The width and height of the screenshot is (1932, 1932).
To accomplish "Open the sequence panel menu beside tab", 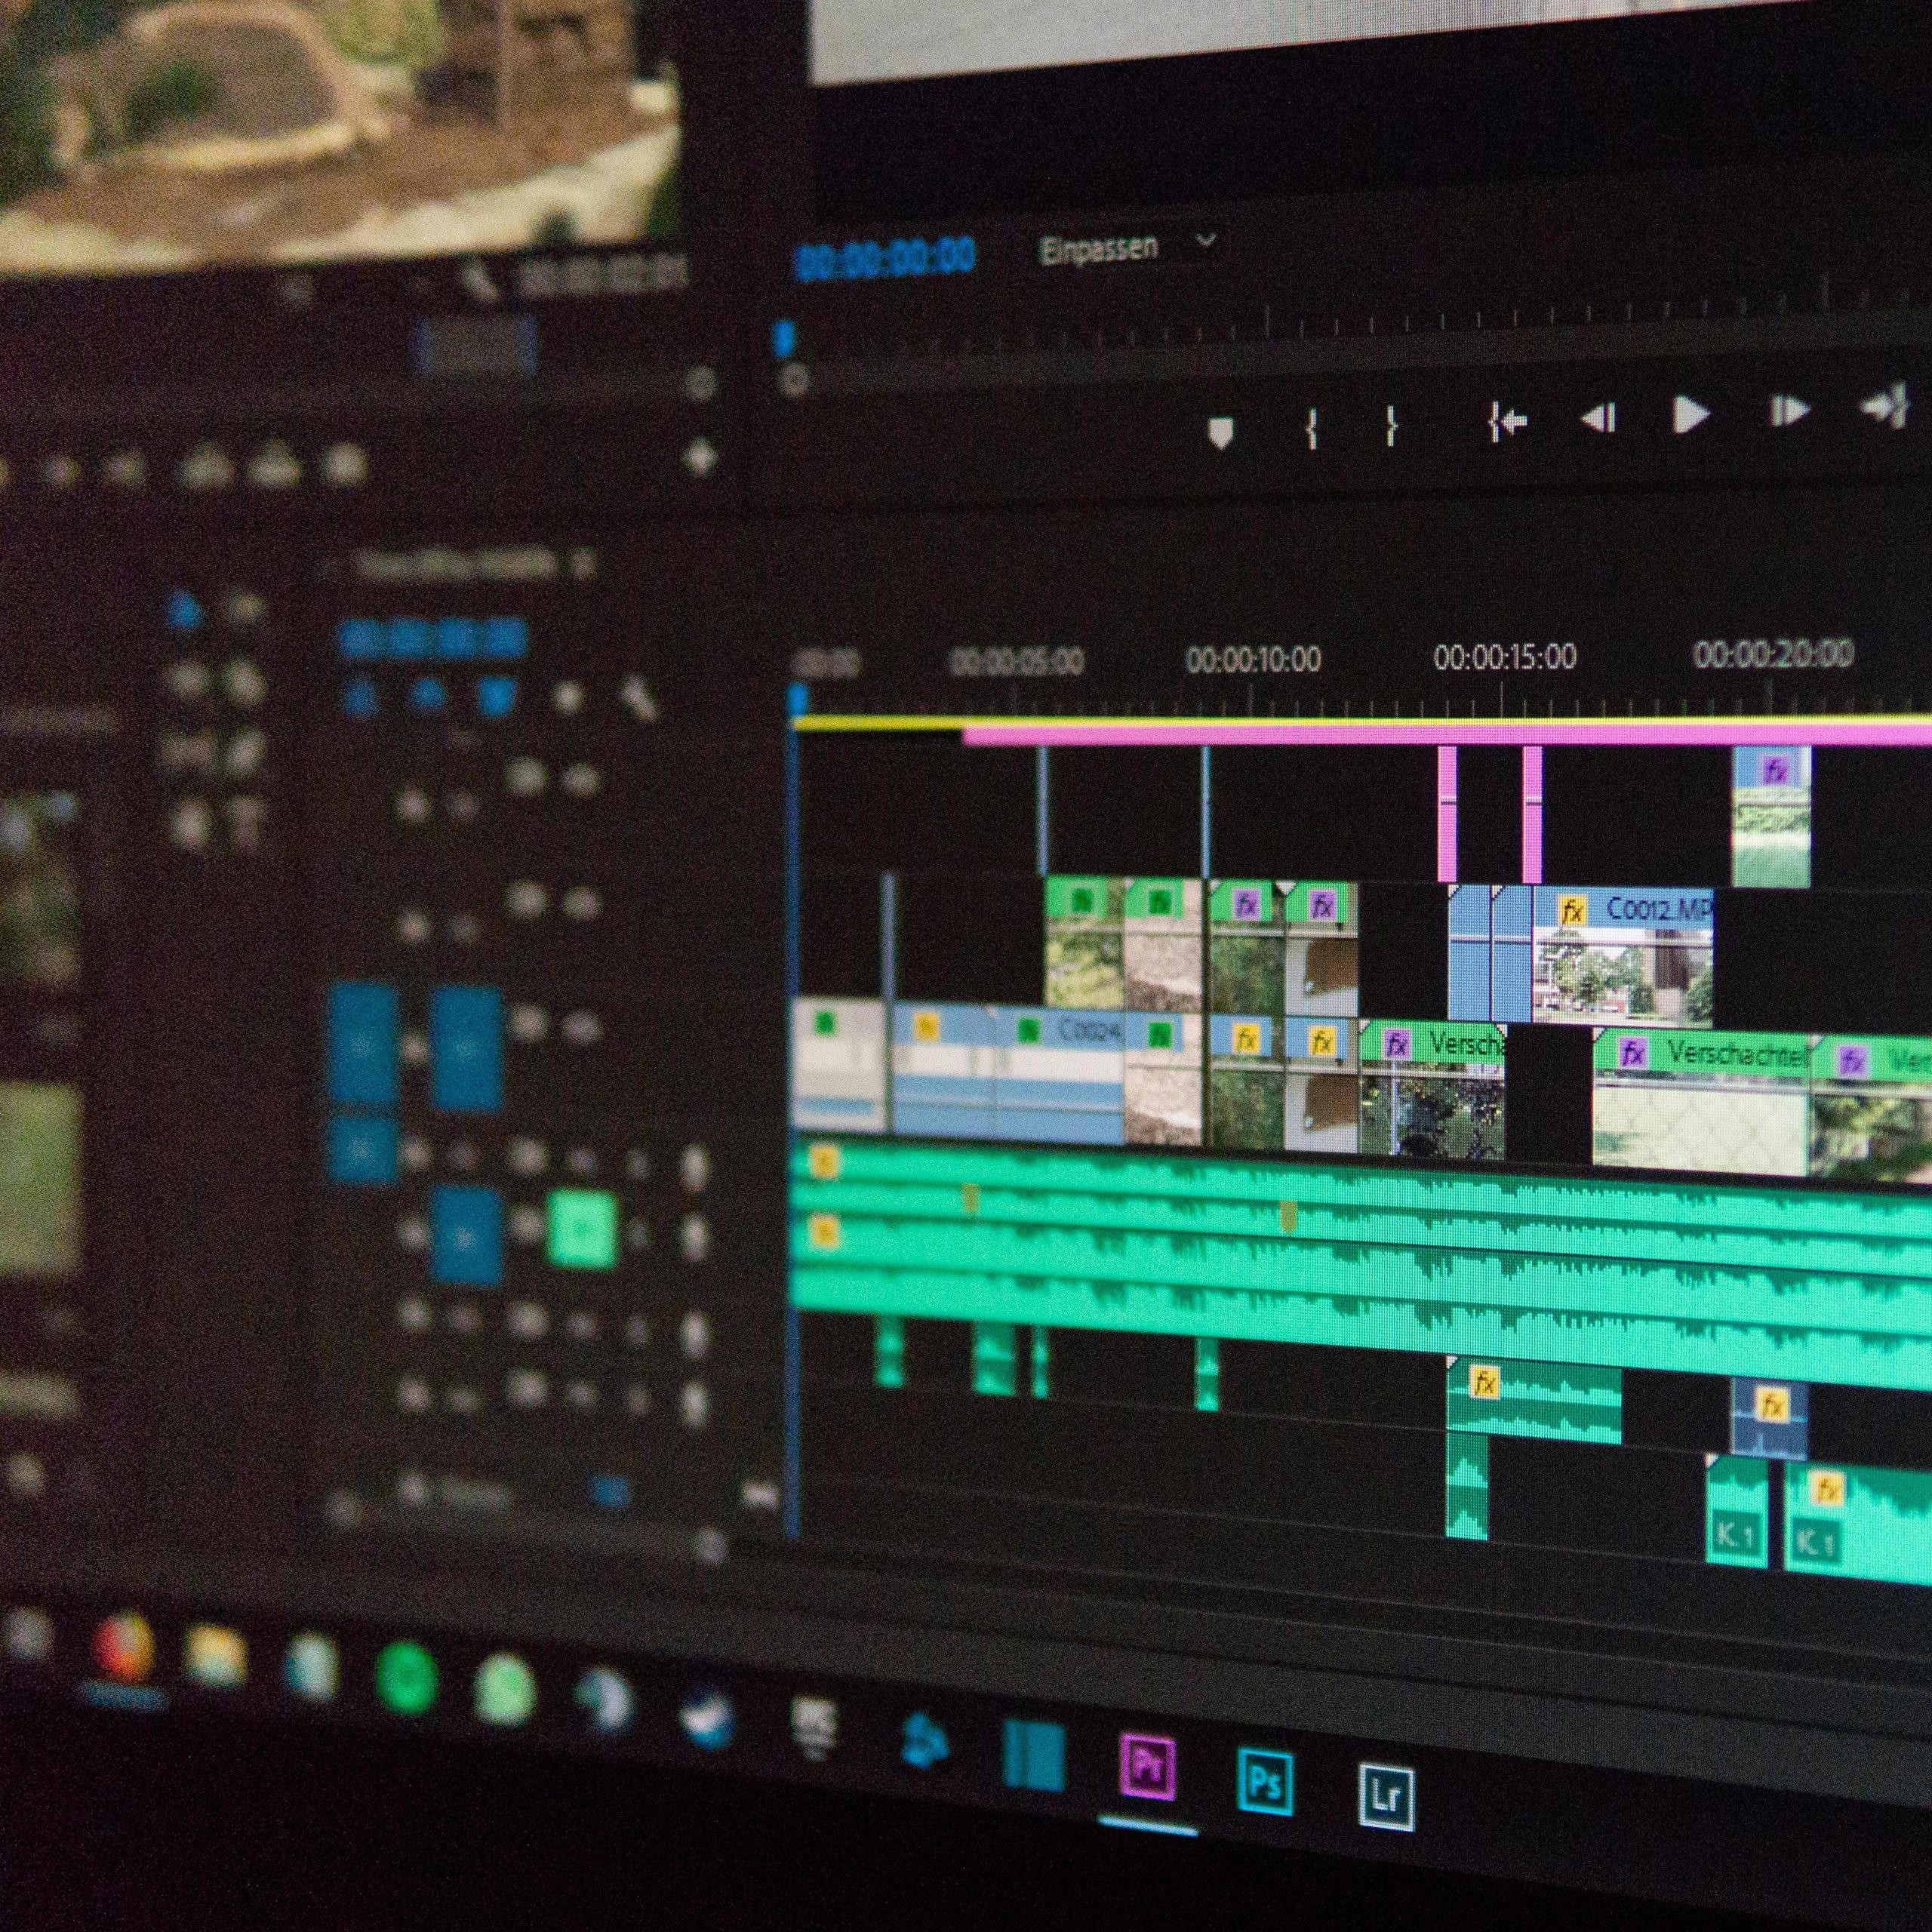I will pos(583,564).
